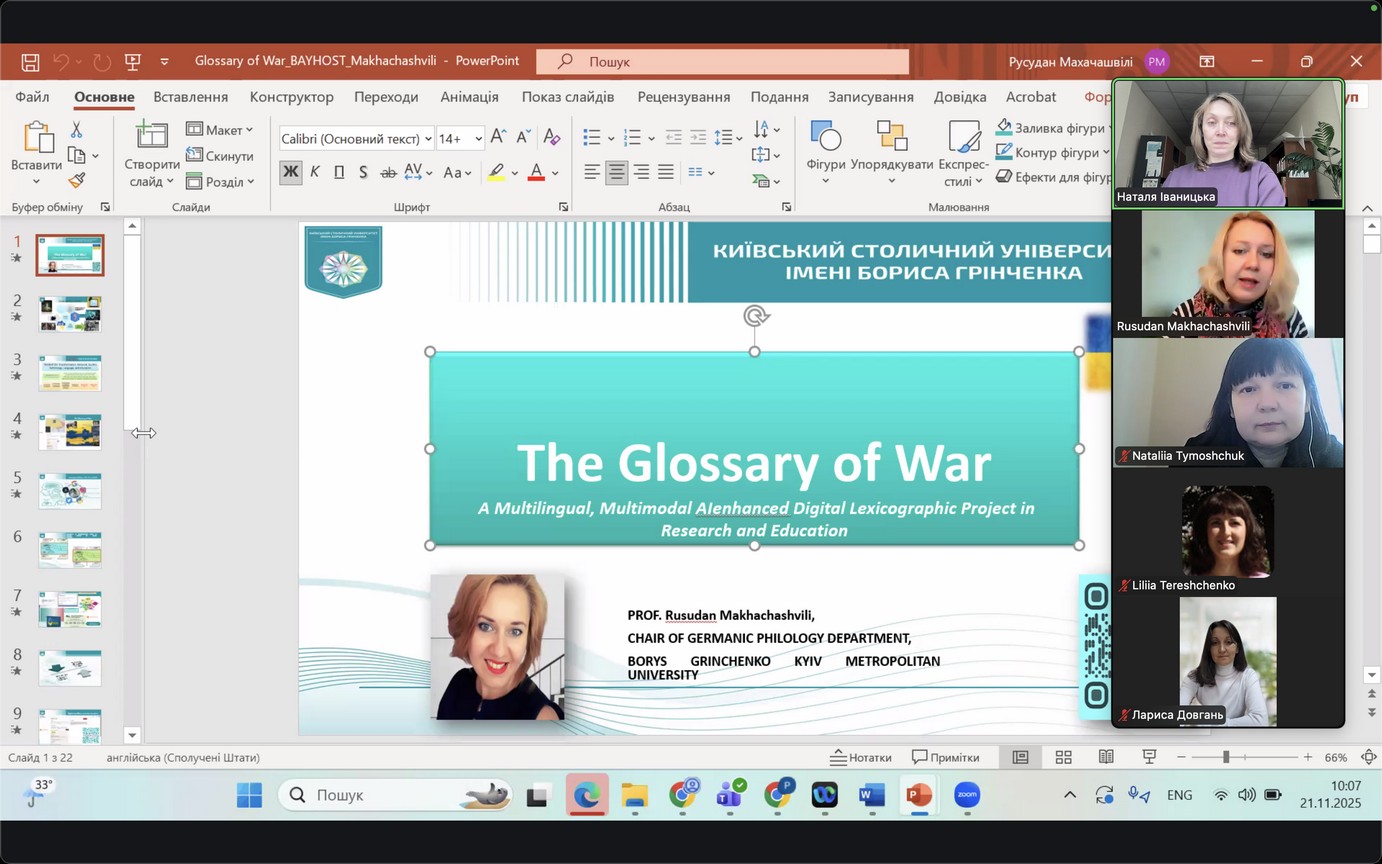
Task: Open the bulleted list icon
Action: [592, 138]
